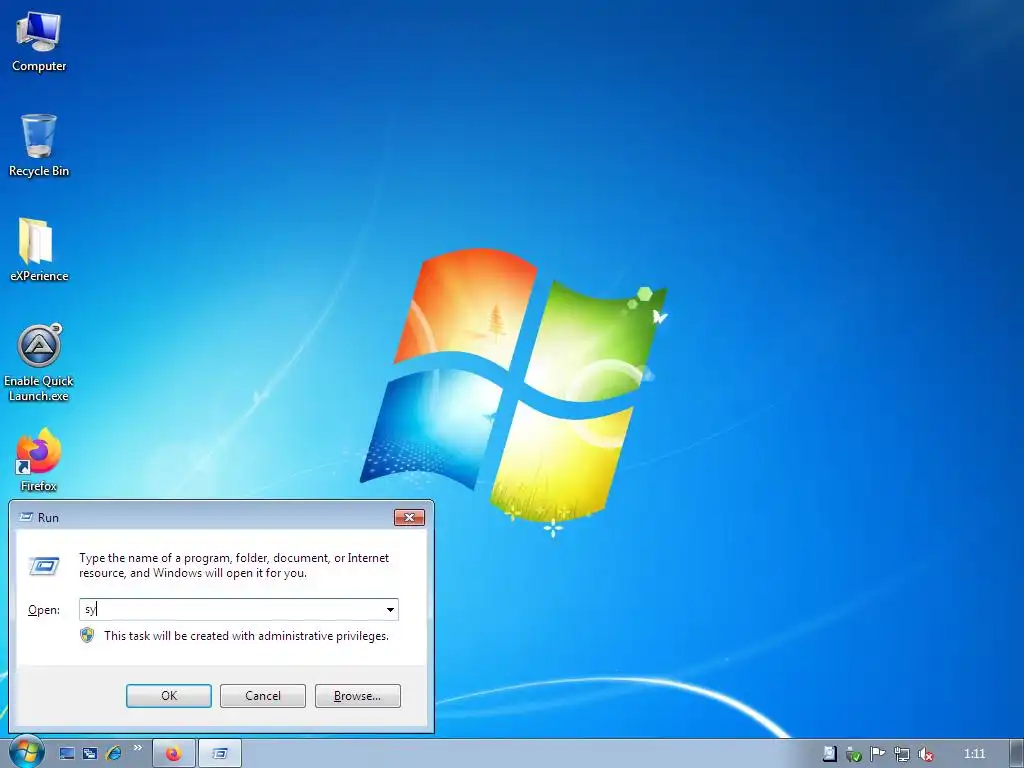This screenshot has height=768, width=1024.
Task: Click the muted volume tray icon
Action: (926, 754)
